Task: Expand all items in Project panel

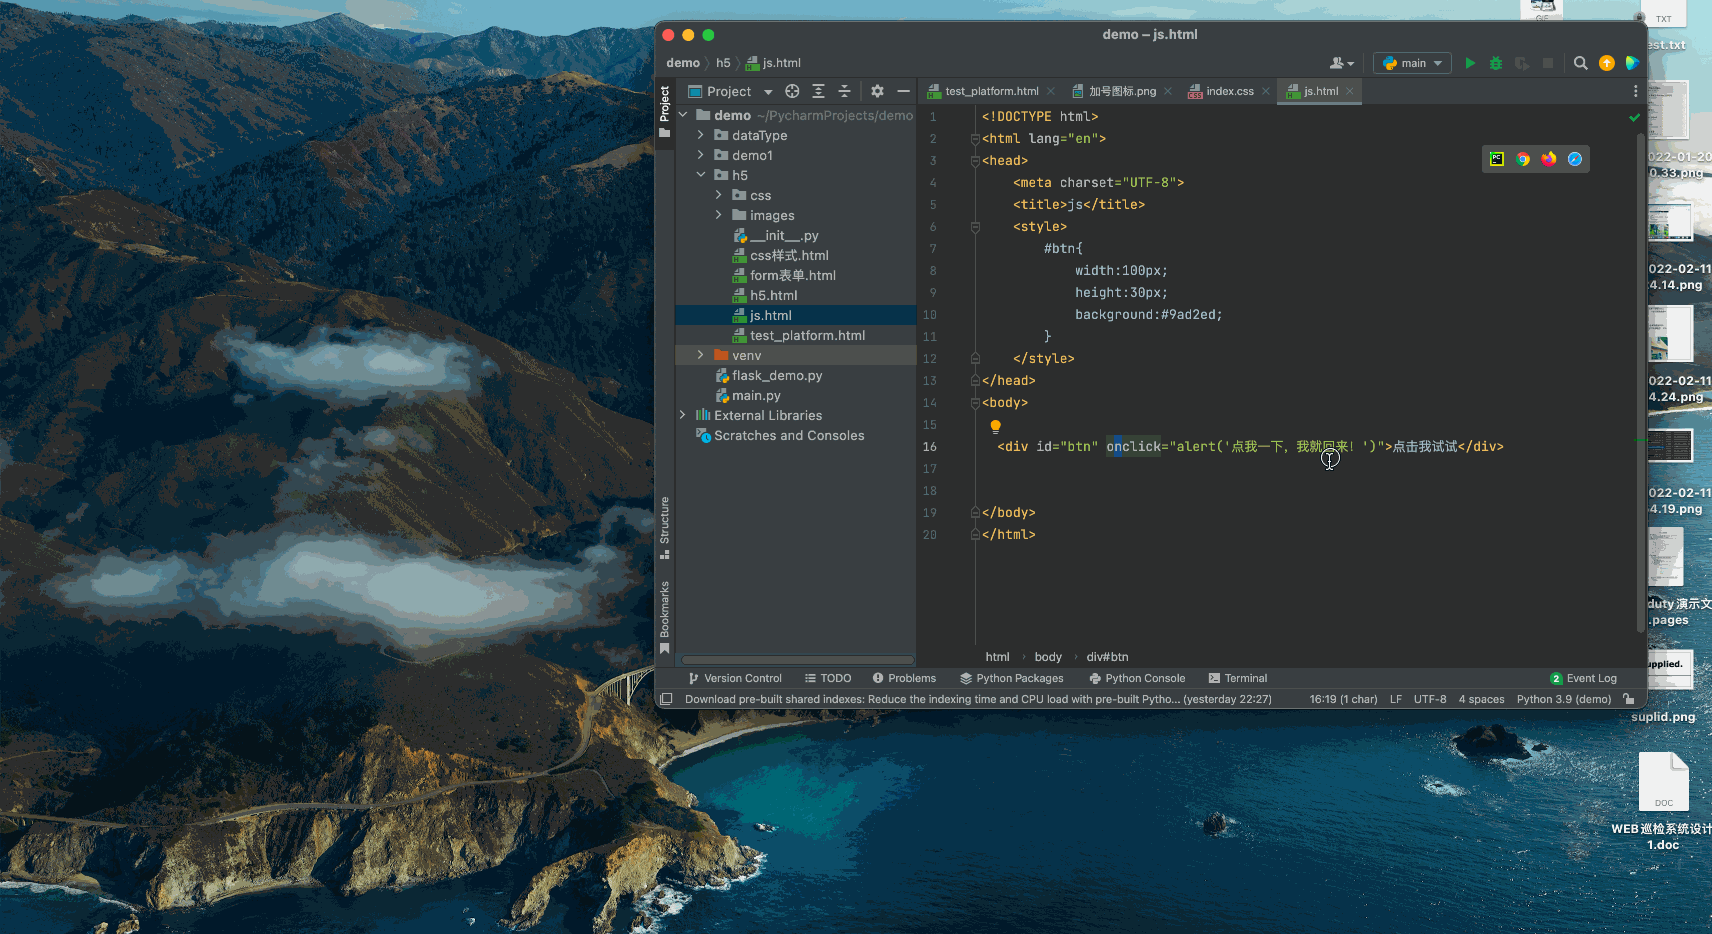Action: coord(818,91)
